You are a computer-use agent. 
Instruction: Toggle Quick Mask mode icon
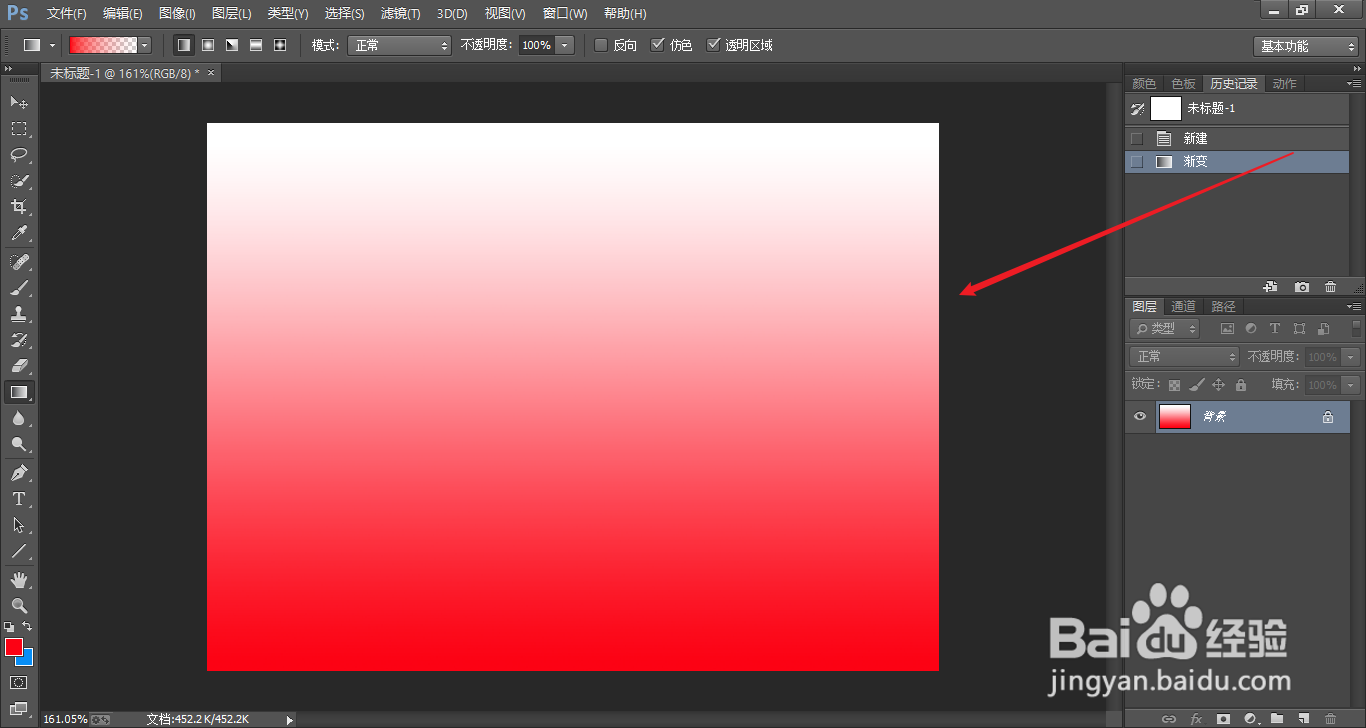(x=19, y=682)
